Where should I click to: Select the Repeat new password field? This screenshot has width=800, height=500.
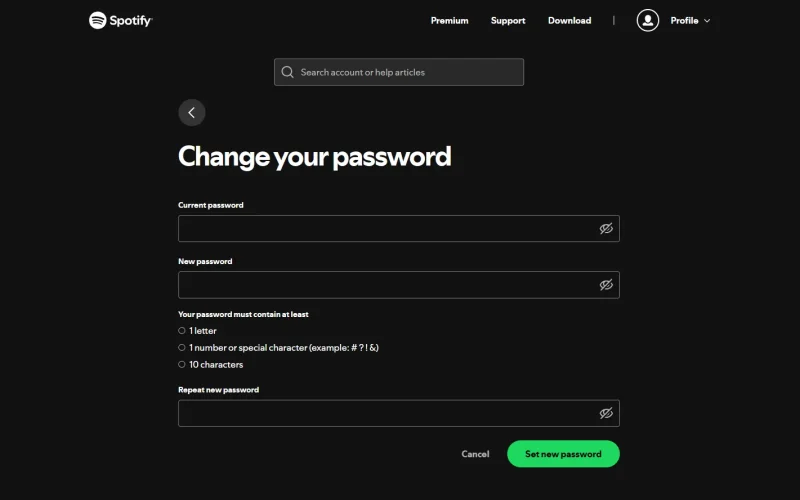tap(385, 413)
